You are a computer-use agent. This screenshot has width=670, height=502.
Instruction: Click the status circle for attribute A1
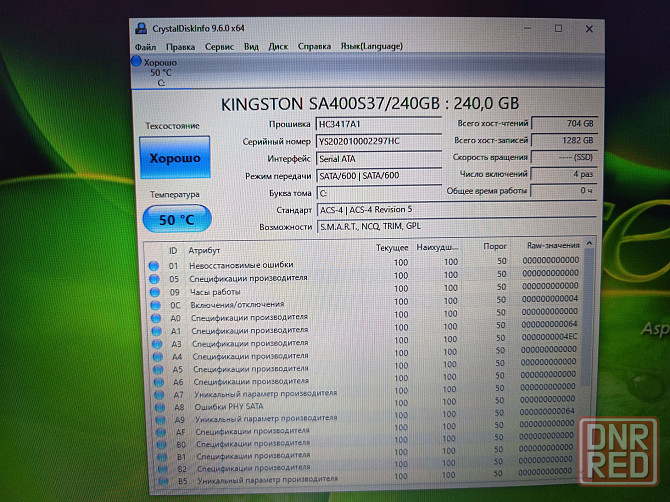click(156, 331)
